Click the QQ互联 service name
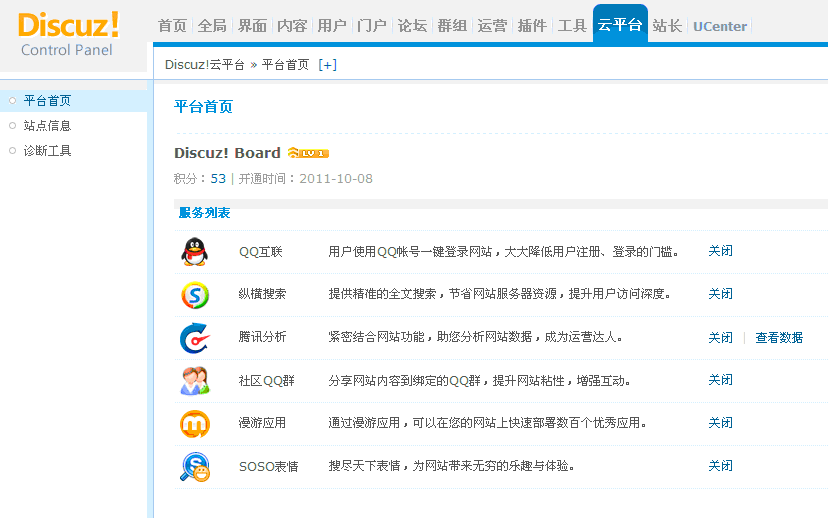The image size is (828, 518). pyautogui.click(x=261, y=252)
